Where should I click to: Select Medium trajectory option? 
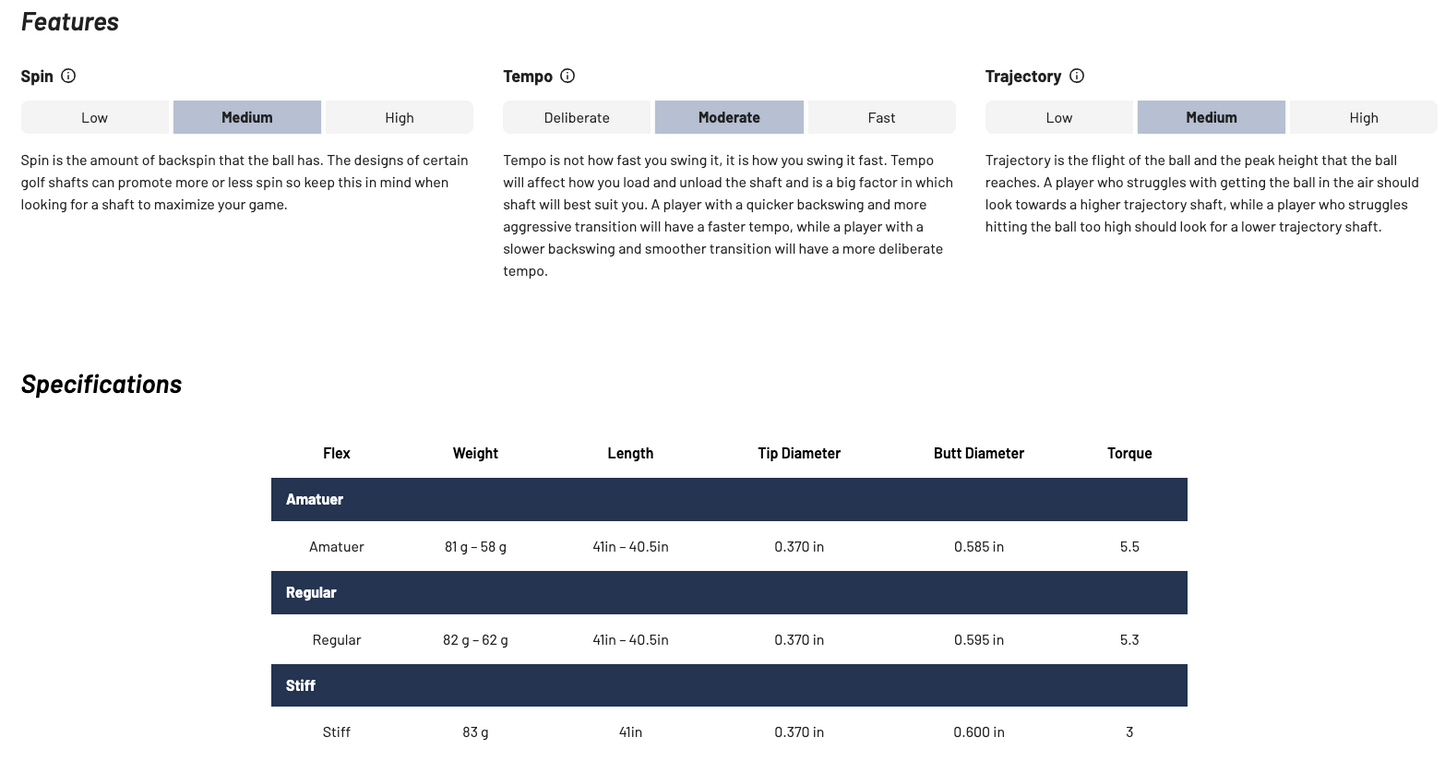click(1211, 117)
